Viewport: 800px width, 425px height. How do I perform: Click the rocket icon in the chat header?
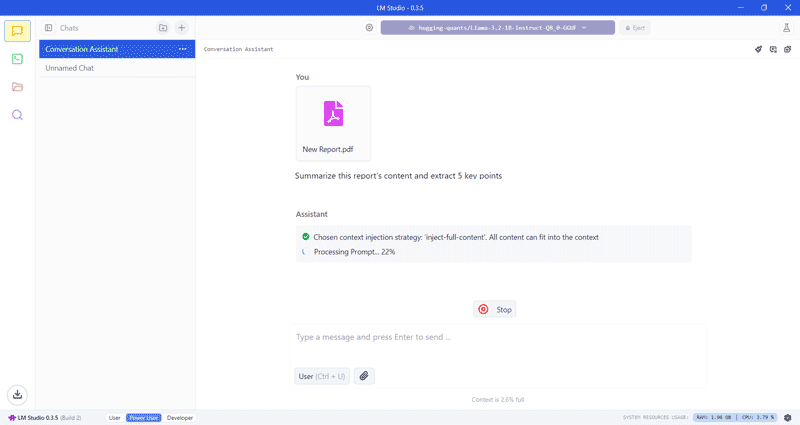click(x=759, y=49)
